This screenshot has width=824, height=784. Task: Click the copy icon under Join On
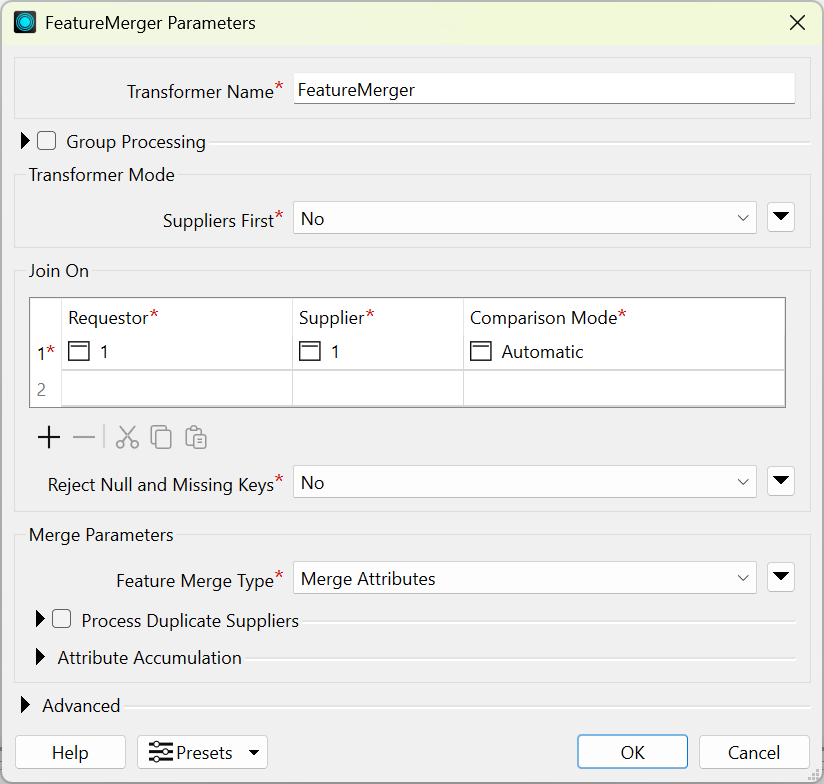click(x=161, y=437)
